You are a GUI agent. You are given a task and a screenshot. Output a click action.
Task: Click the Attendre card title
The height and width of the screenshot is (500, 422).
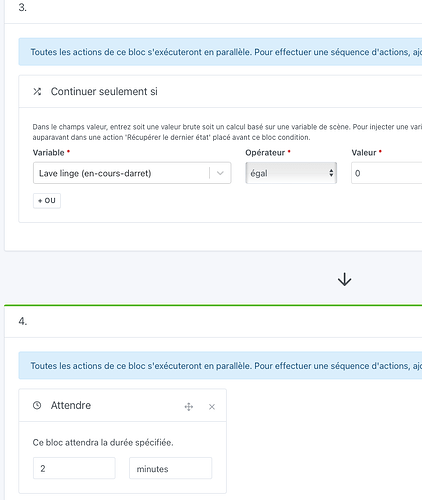pos(71,405)
